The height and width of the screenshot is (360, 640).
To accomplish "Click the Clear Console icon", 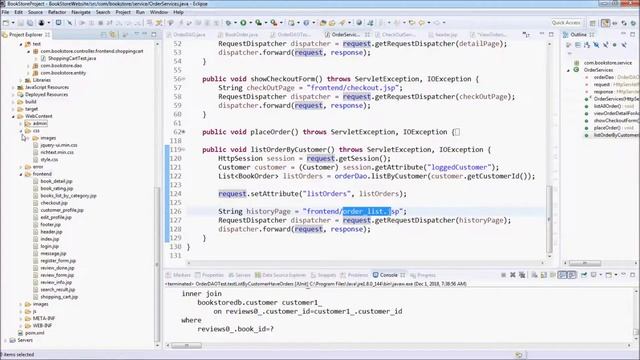I will click(534, 275).
